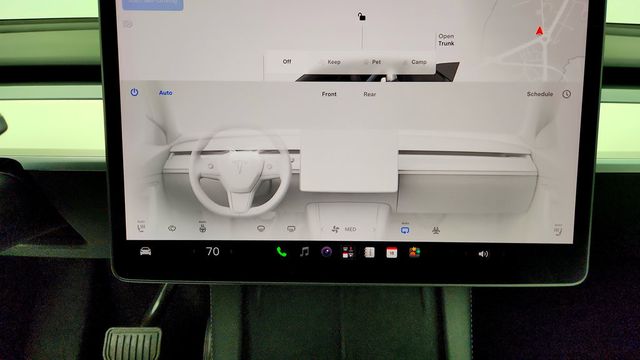
Task: Tap the volume speaker icon
Action: coord(483,254)
